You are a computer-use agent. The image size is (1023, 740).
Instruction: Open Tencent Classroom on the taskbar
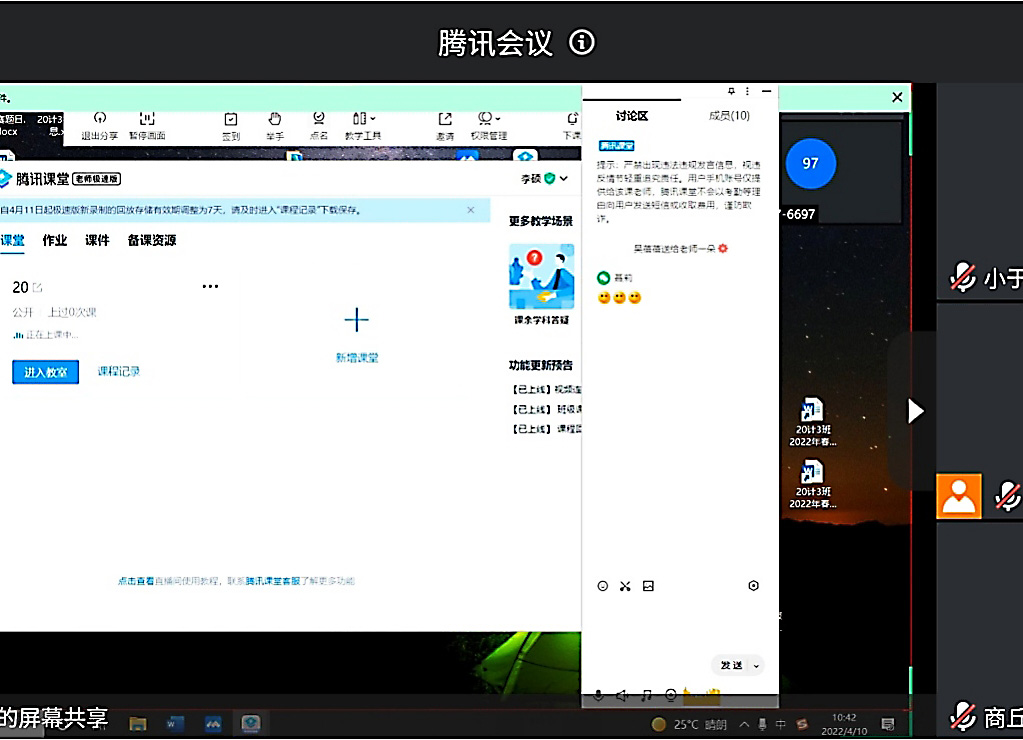[x=251, y=723]
